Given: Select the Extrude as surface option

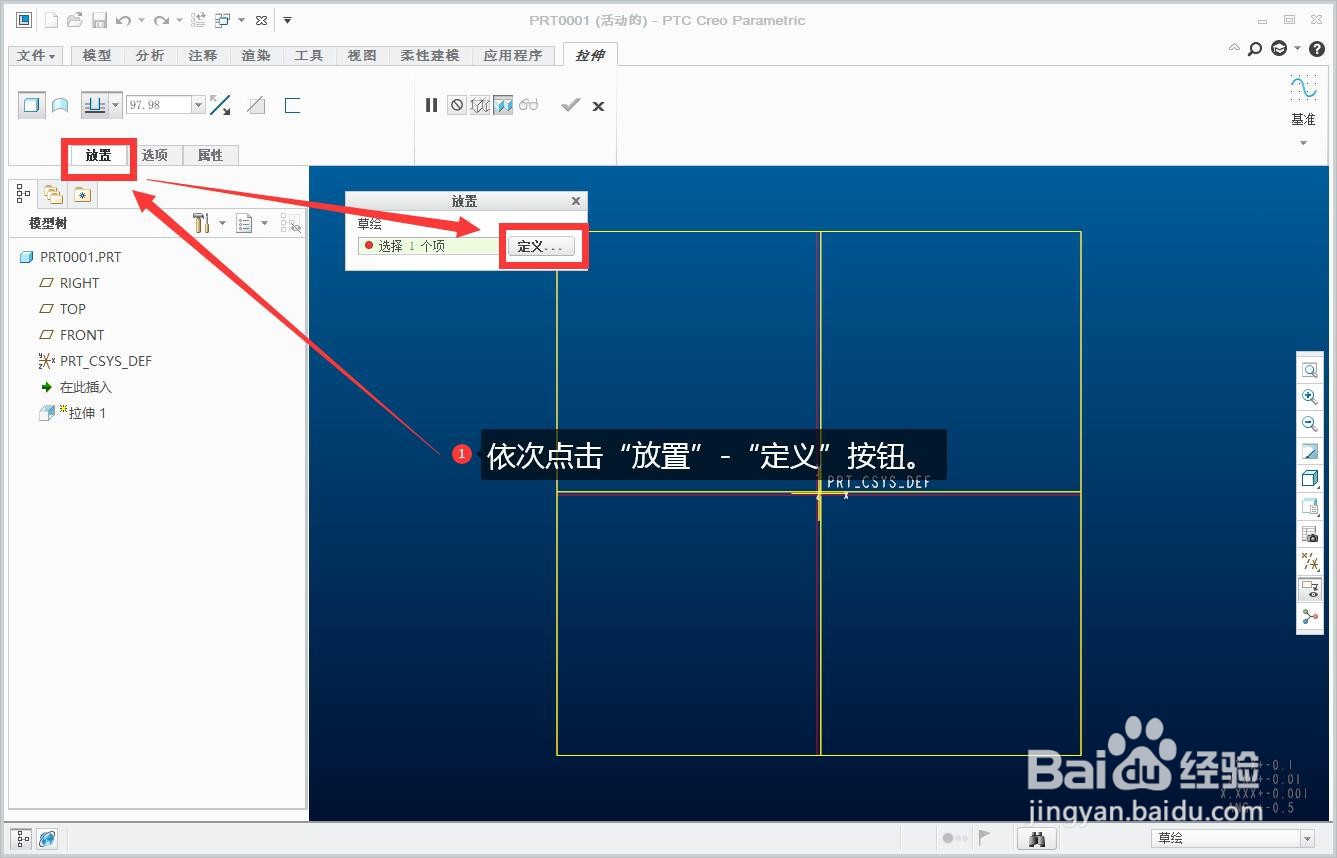Looking at the screenshot, I should (60, 105).
